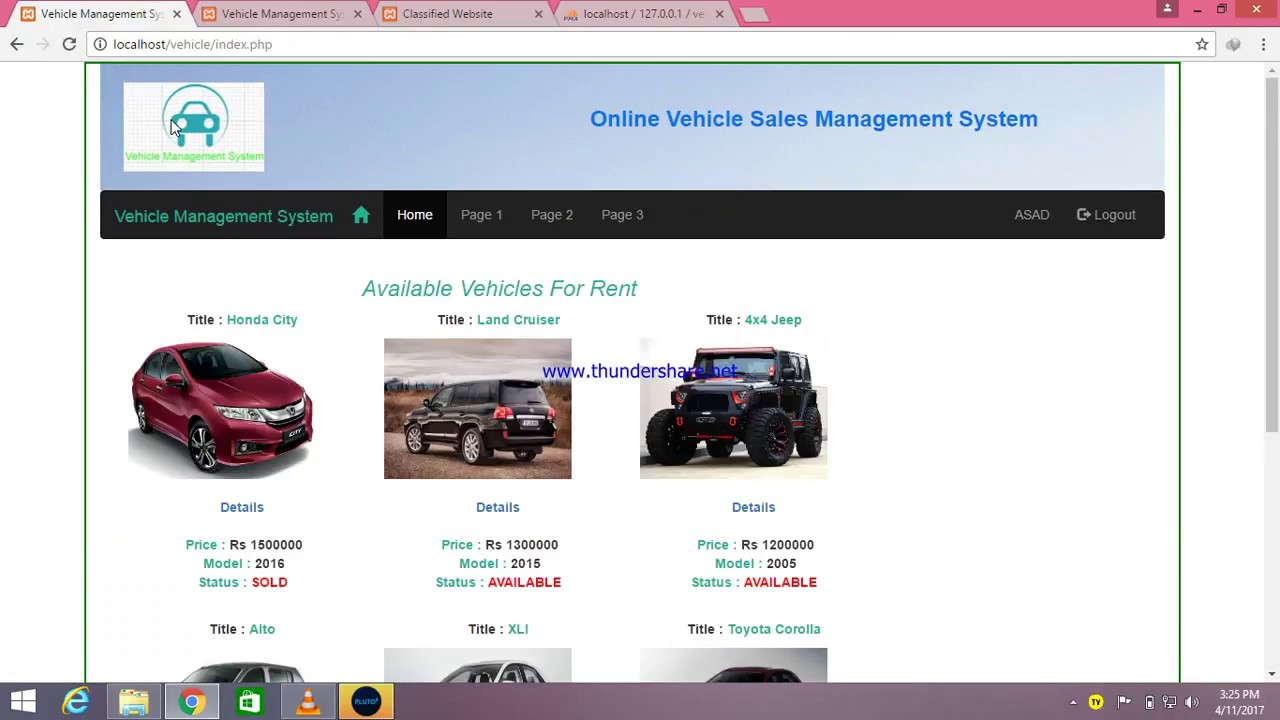Click Honda City title text

(262, 320)
